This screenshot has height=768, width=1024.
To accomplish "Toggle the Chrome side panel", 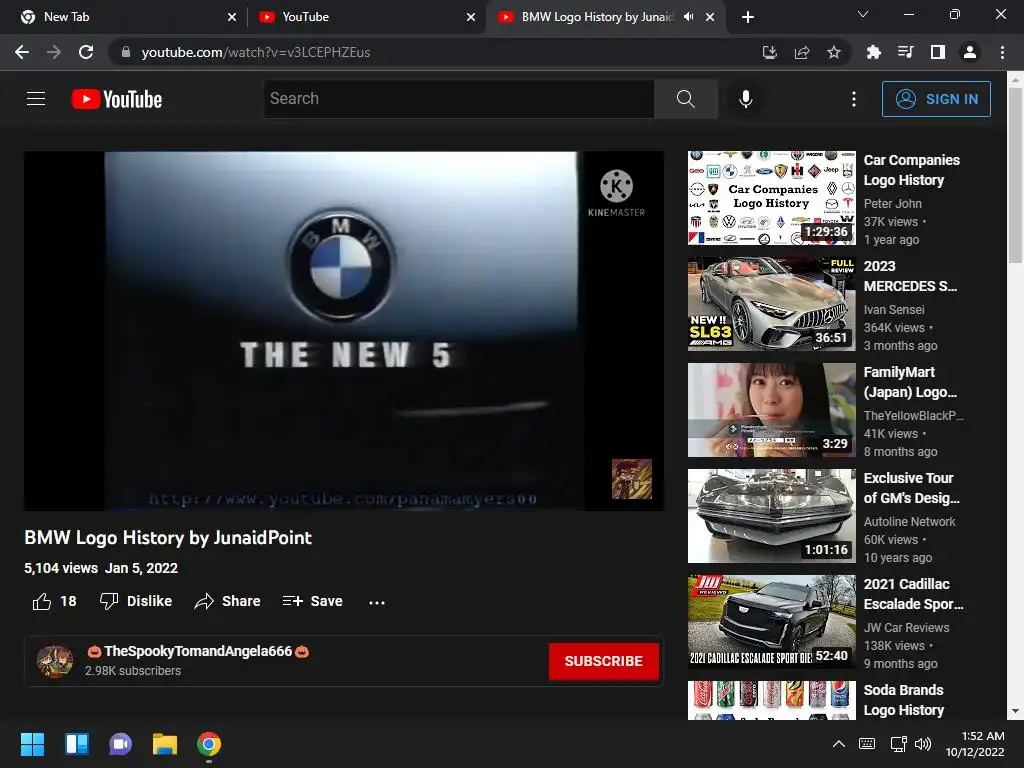I will (x=938, y=52).
